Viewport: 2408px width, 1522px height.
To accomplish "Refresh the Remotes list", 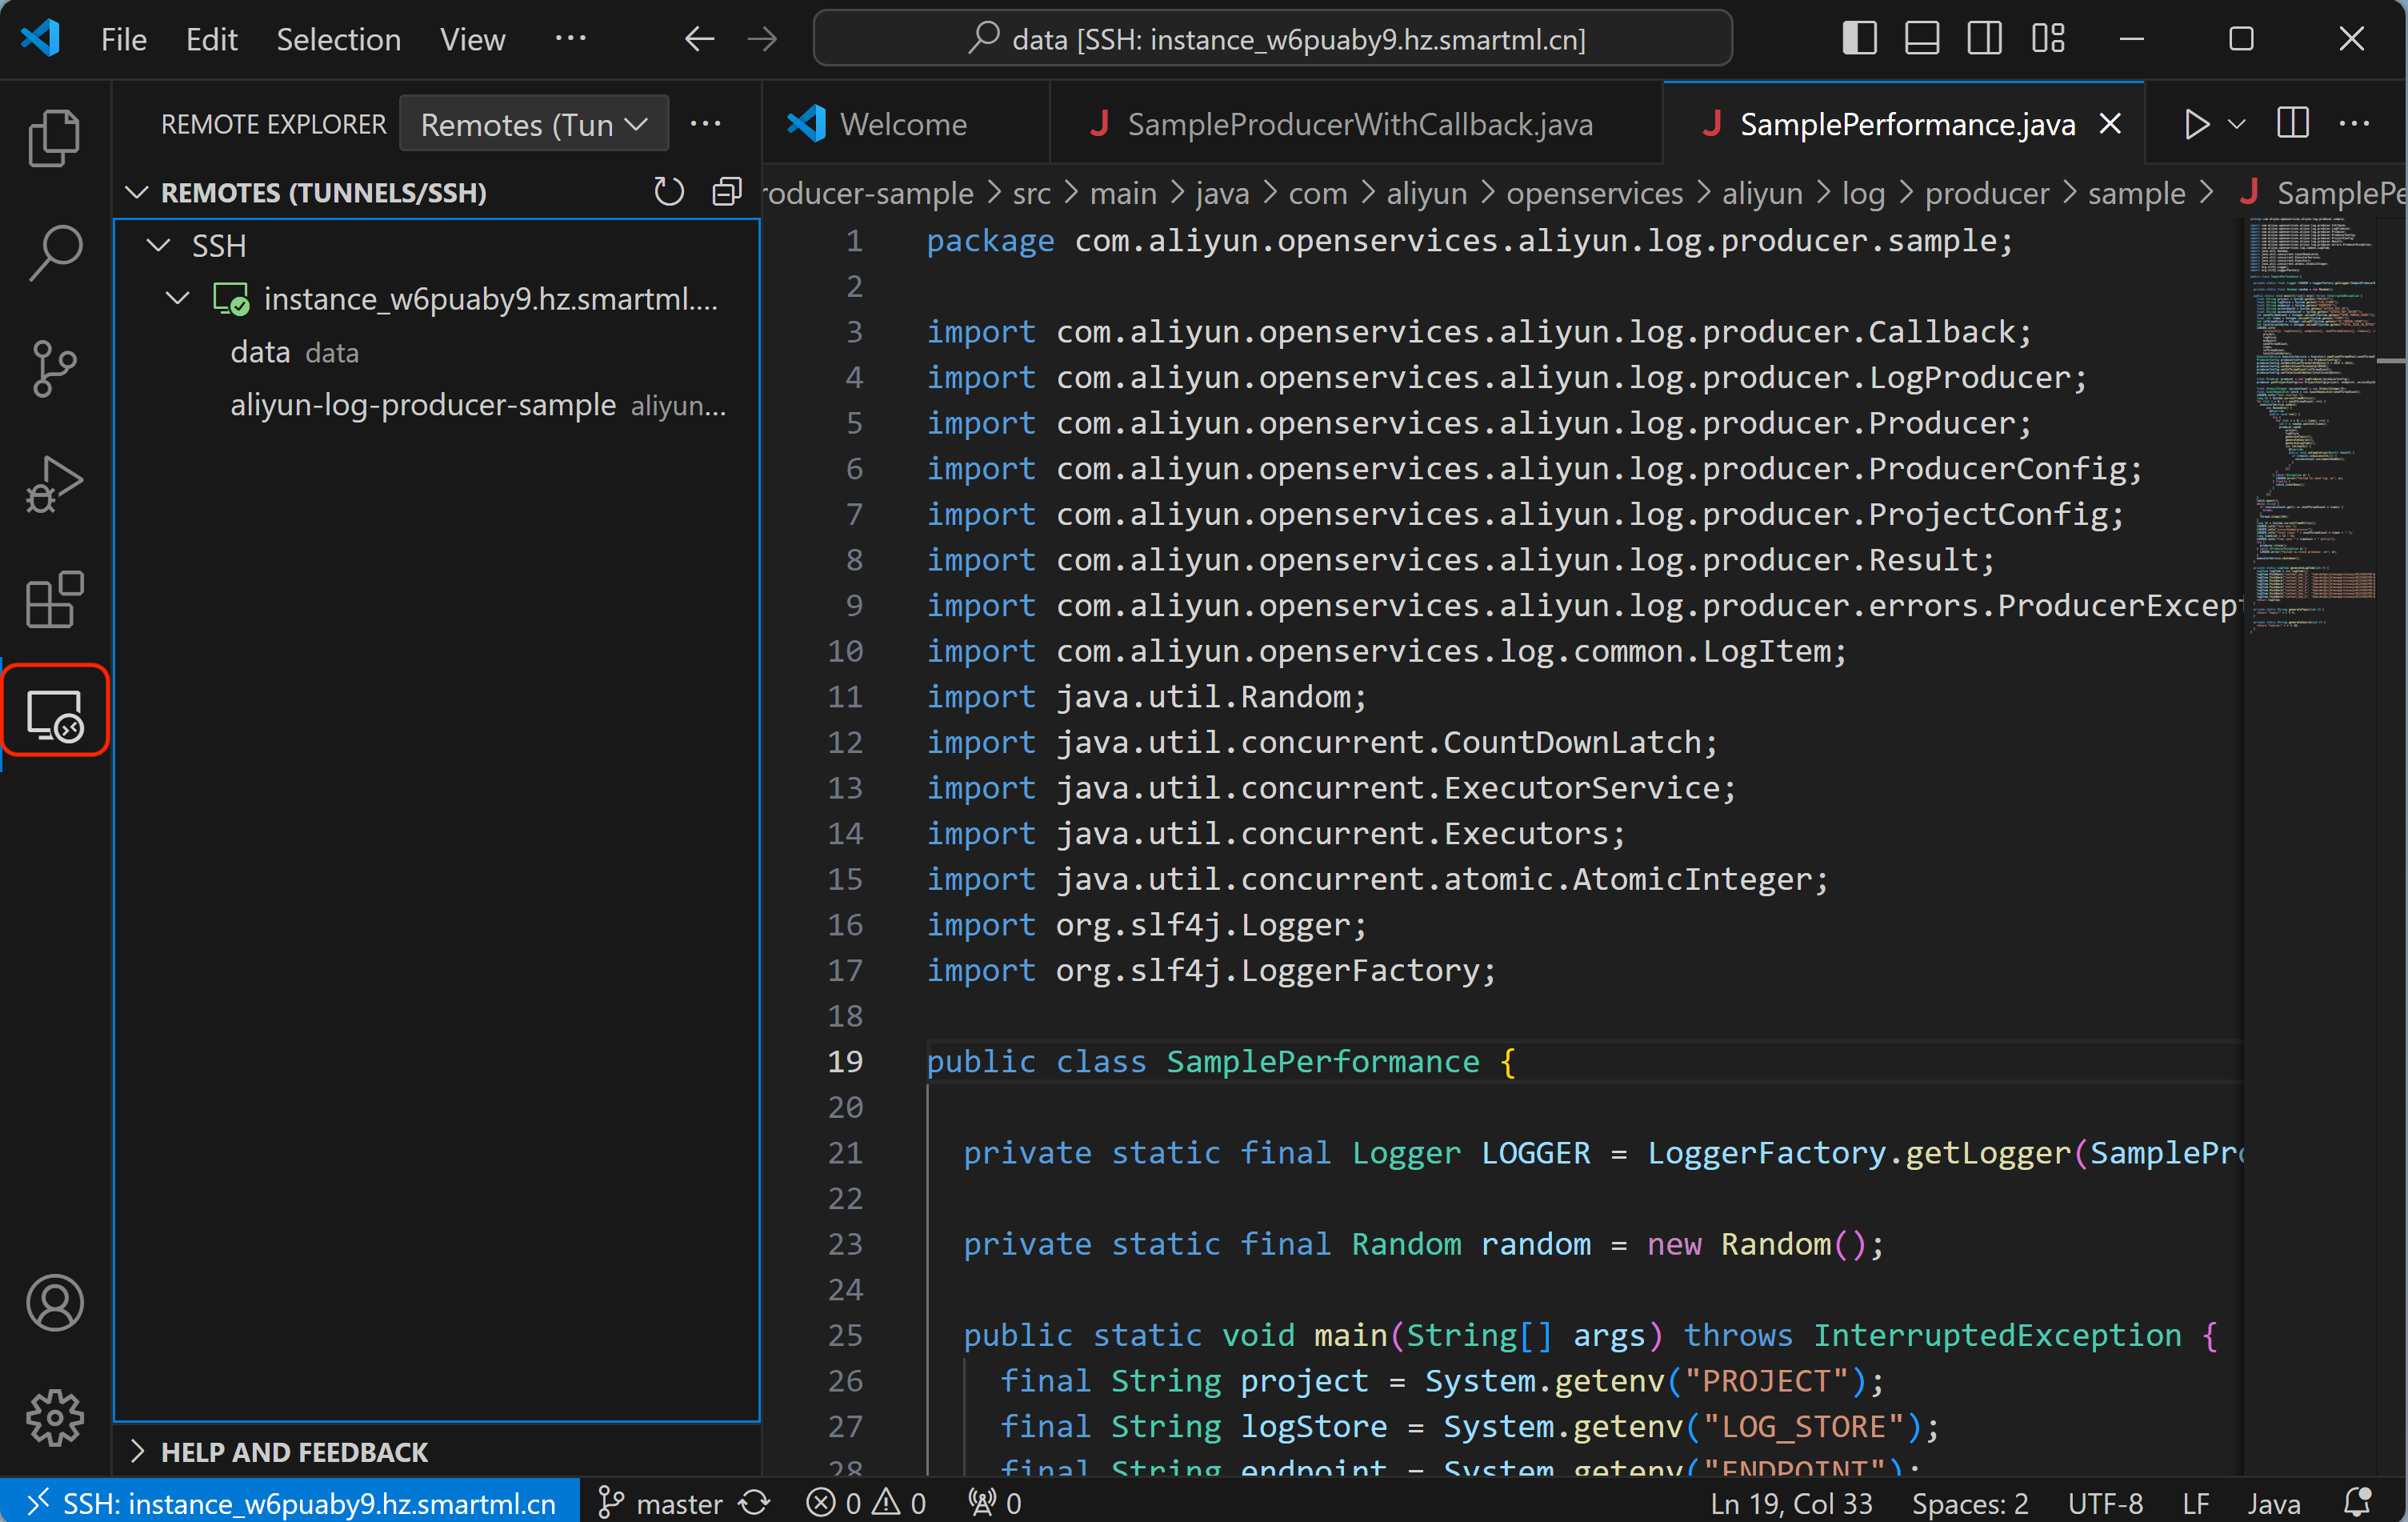I will click(x=668, y=192).
